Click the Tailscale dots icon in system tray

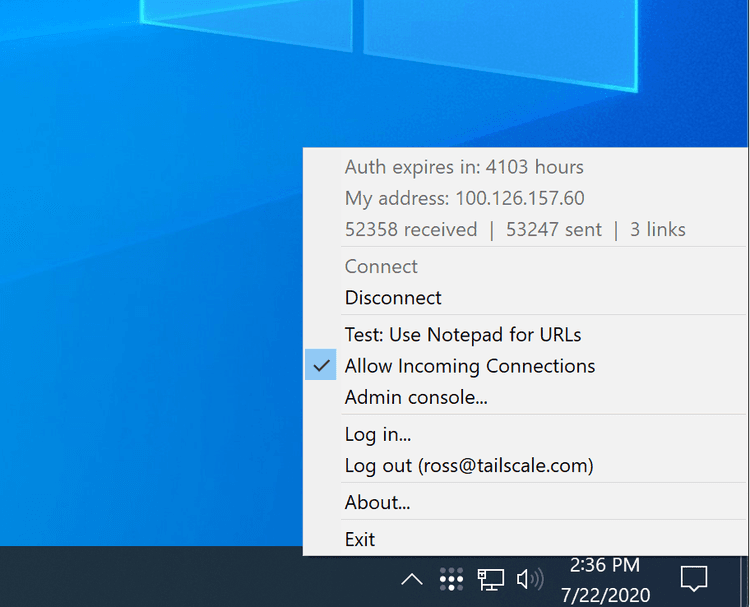click(451, 579)
